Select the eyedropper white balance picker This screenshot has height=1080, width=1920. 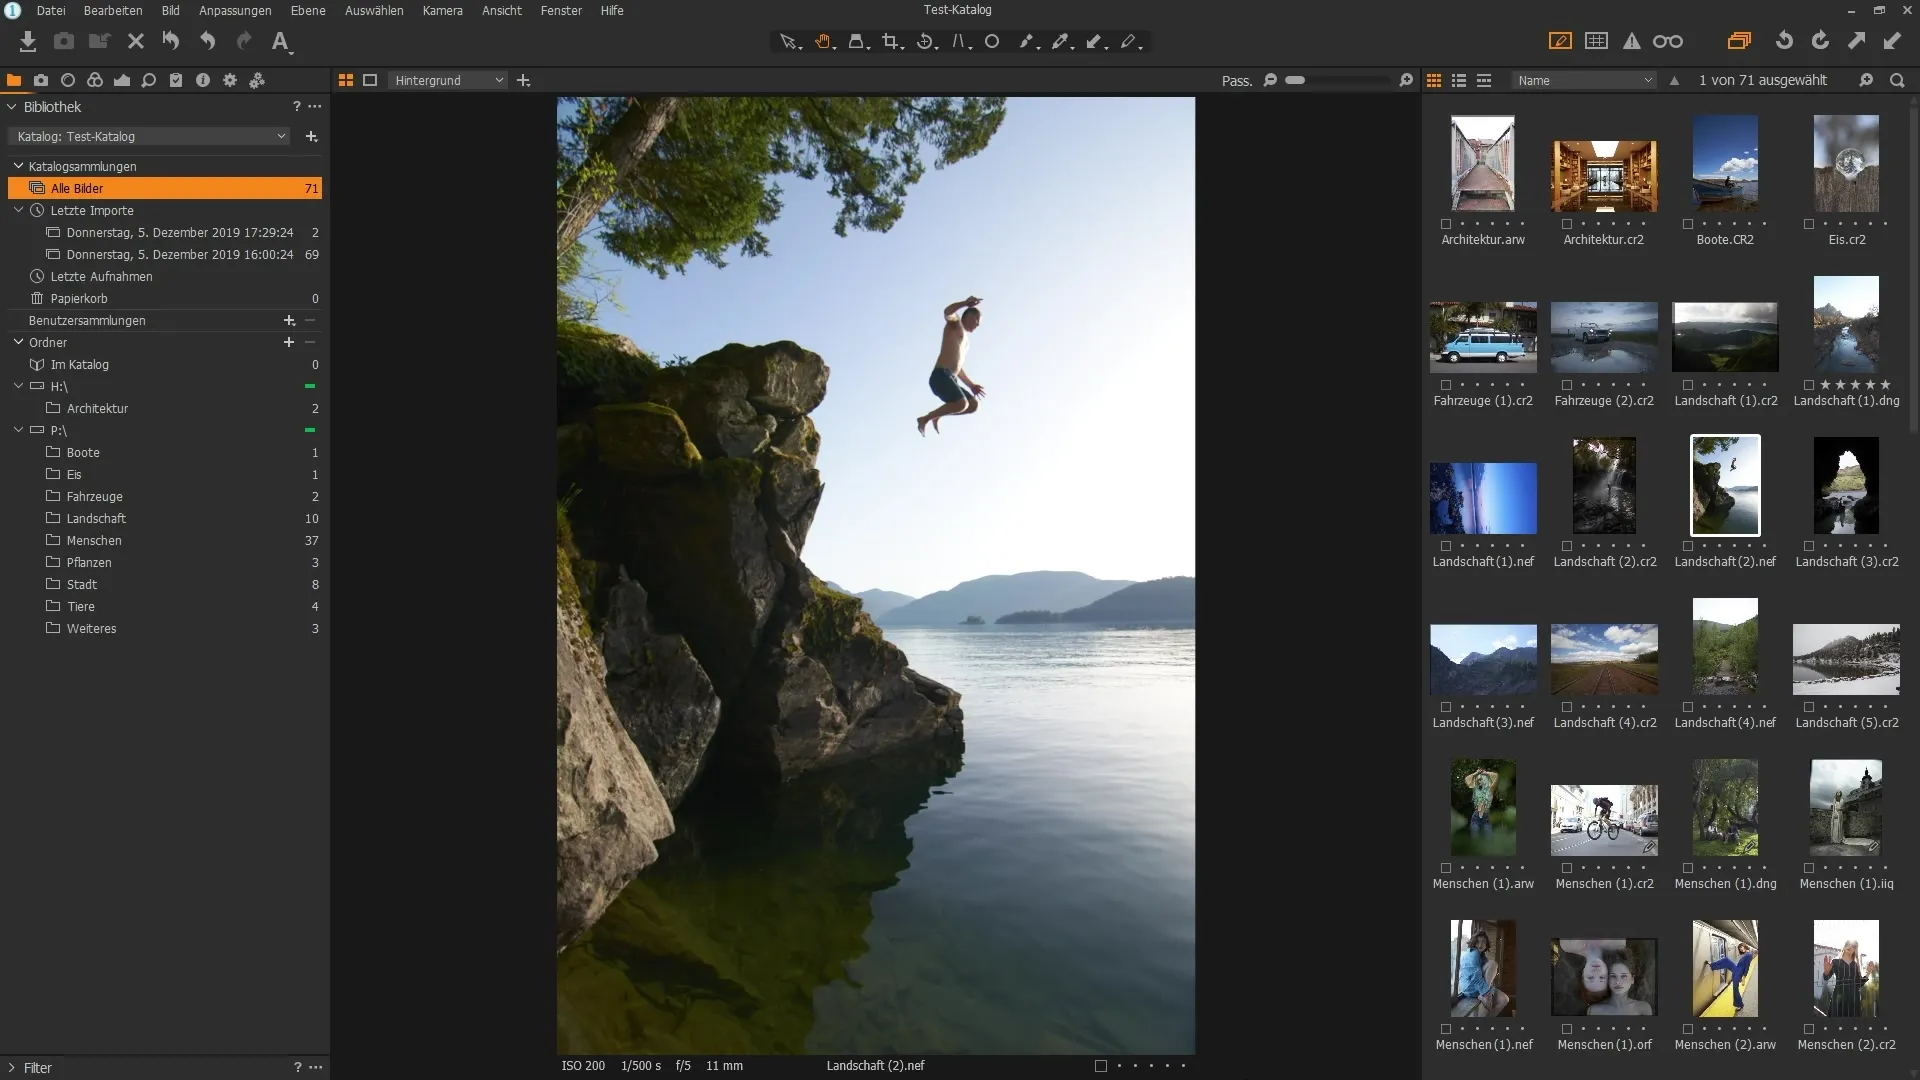click(x=1062, y=42)
